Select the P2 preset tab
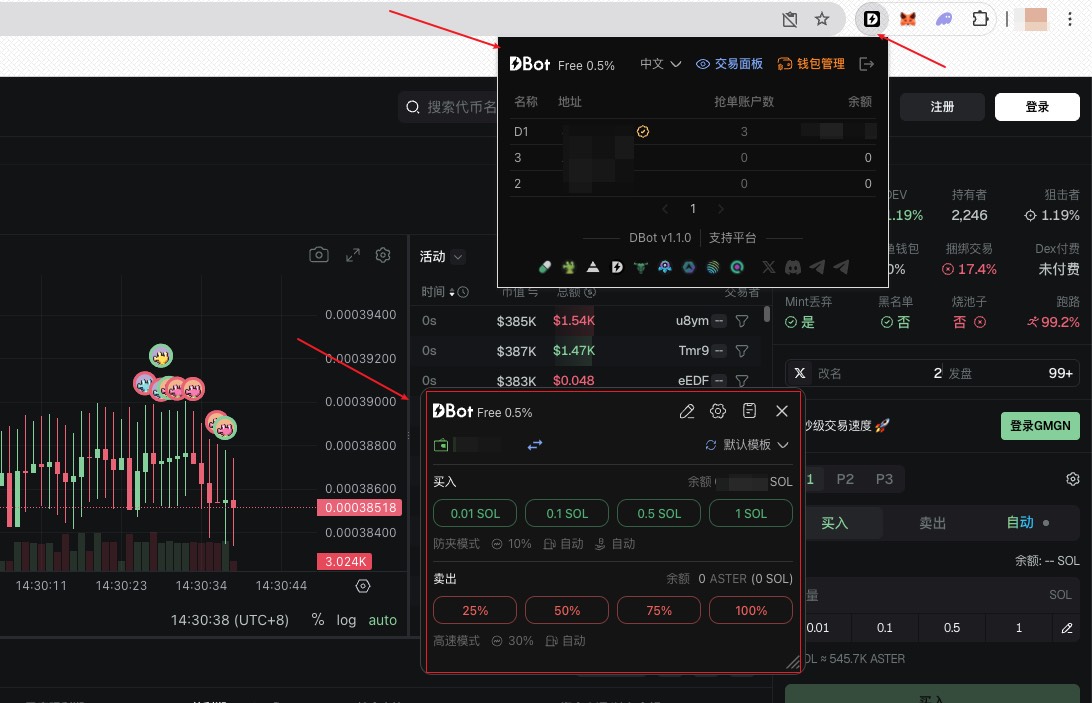Viewport: 1092px width, 703px height. (x=845, y=479)
